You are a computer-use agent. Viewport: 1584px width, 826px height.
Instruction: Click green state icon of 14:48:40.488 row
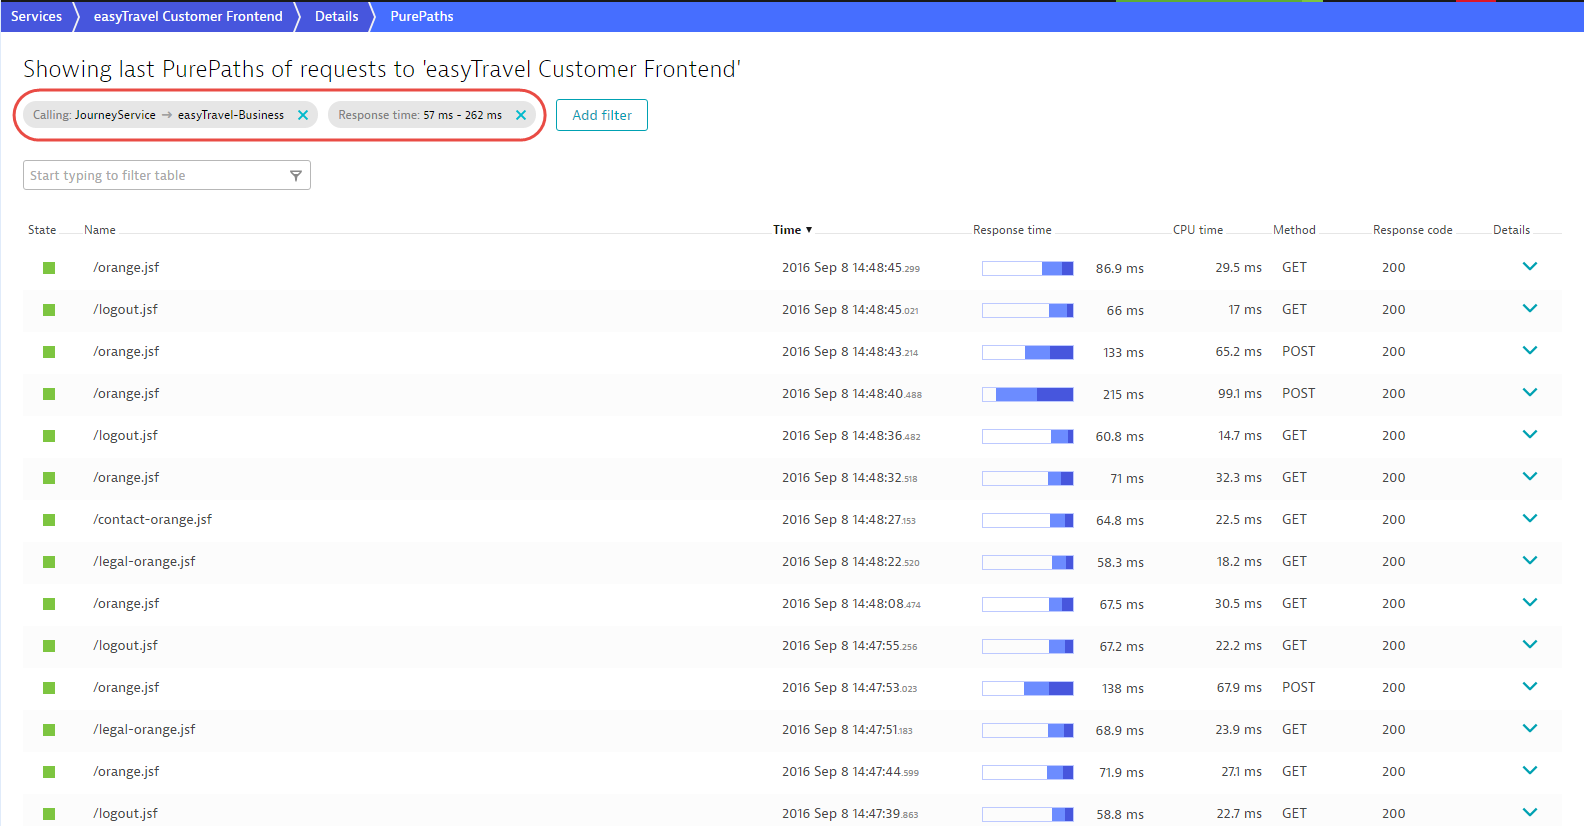click(49, 394)
